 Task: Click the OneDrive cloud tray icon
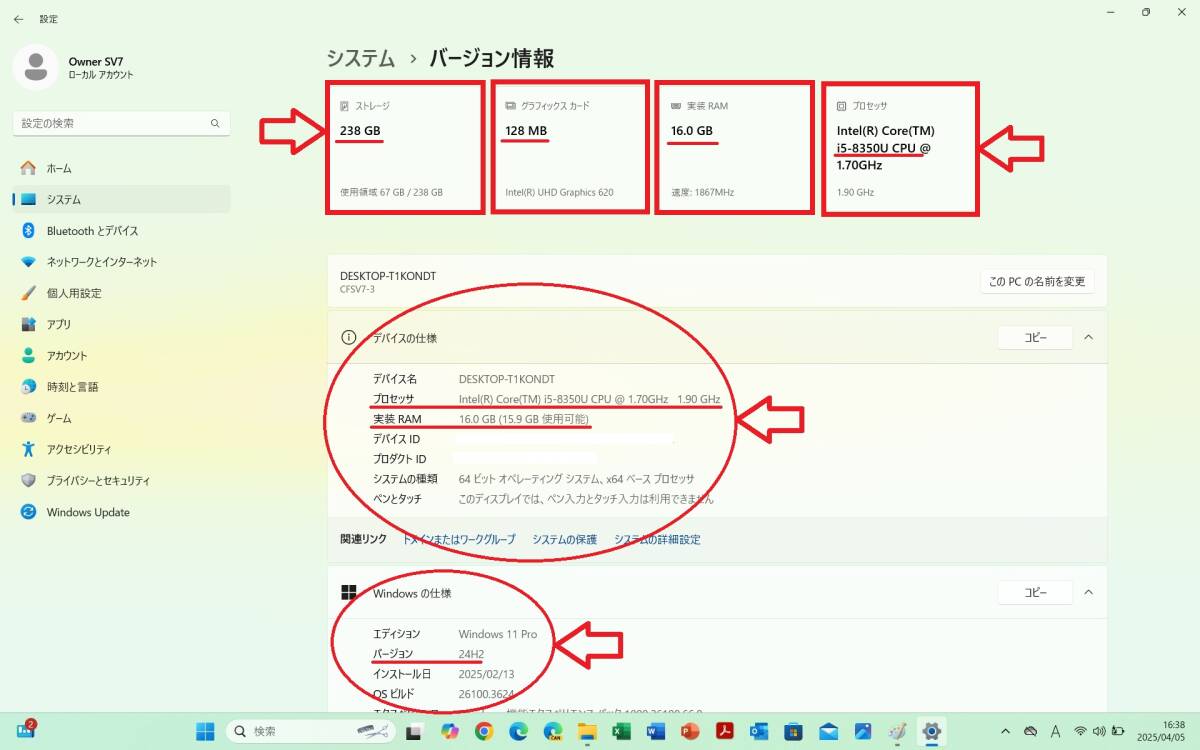coord(1030,731)
